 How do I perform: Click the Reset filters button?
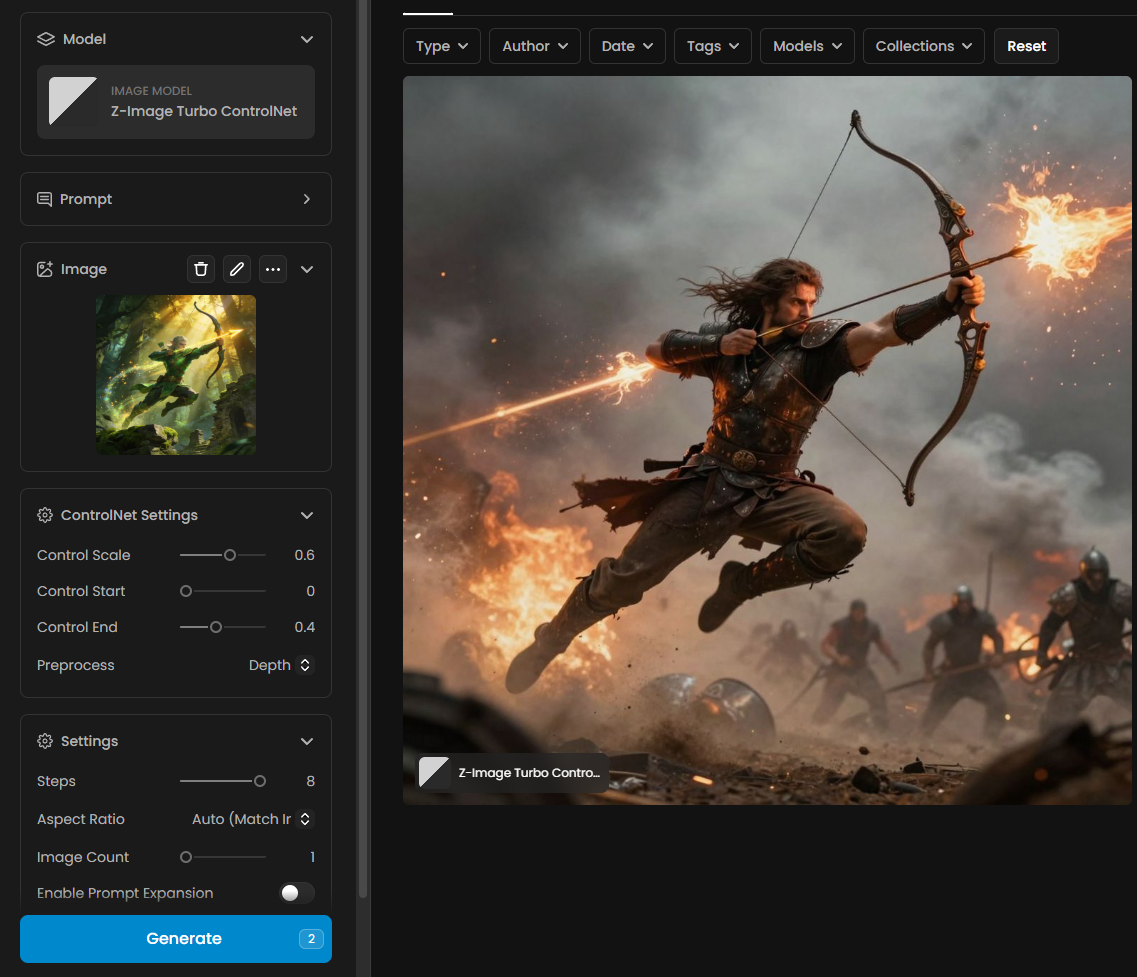coord(1026,46)
